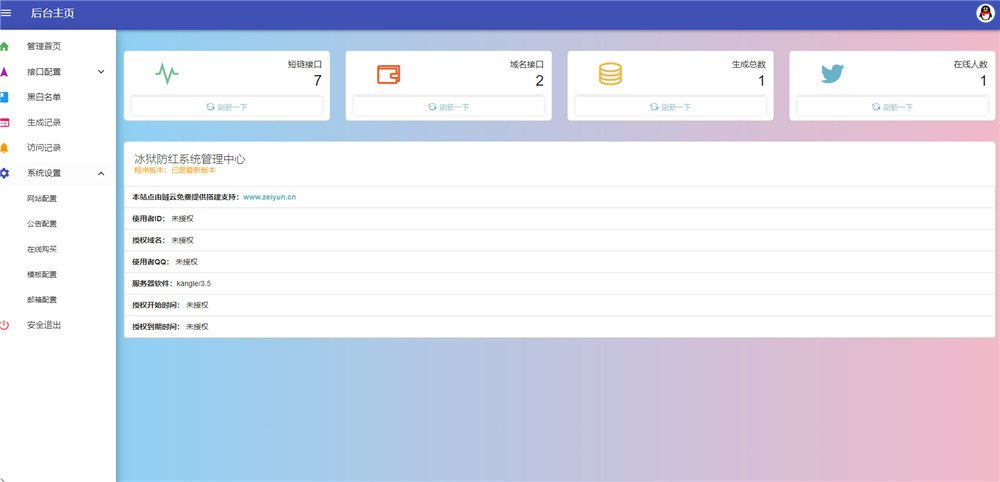Click the 授权域名 未授权 row
Viewport: 1000px width, 482px height.
(x=559, y=240)
